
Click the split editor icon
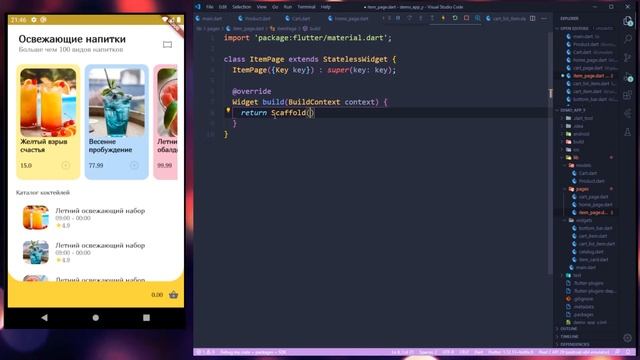[533, 18]
